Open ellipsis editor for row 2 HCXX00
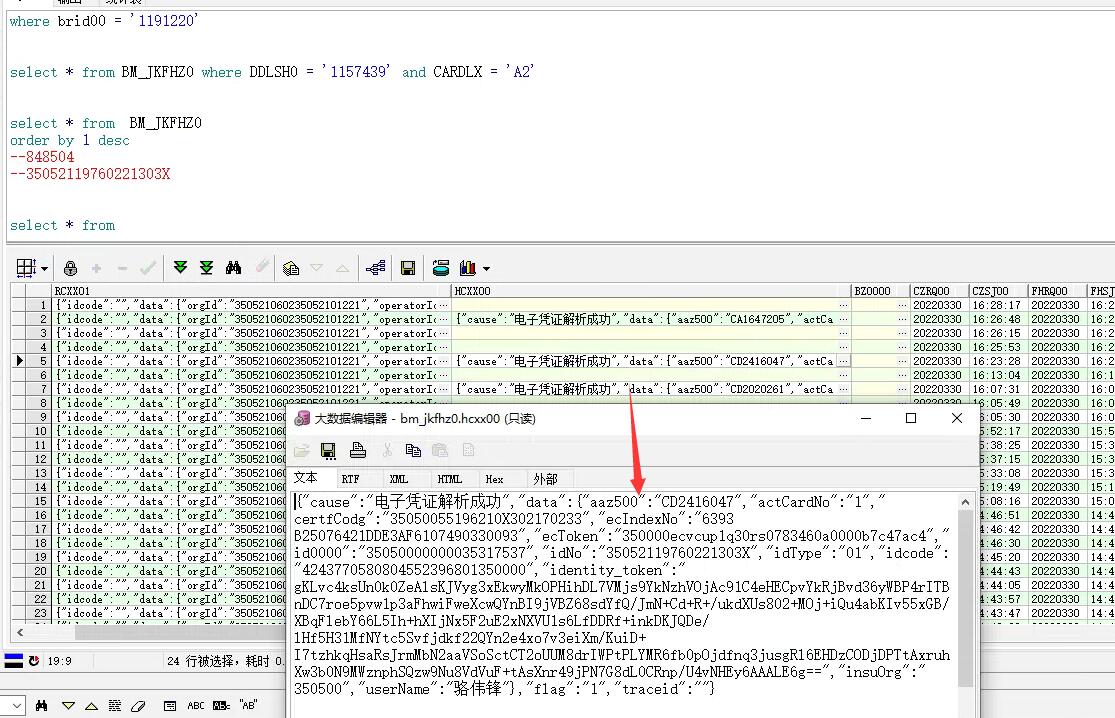Image resolution: width=1115 pixels, height=718 pixels. point(843,319)
